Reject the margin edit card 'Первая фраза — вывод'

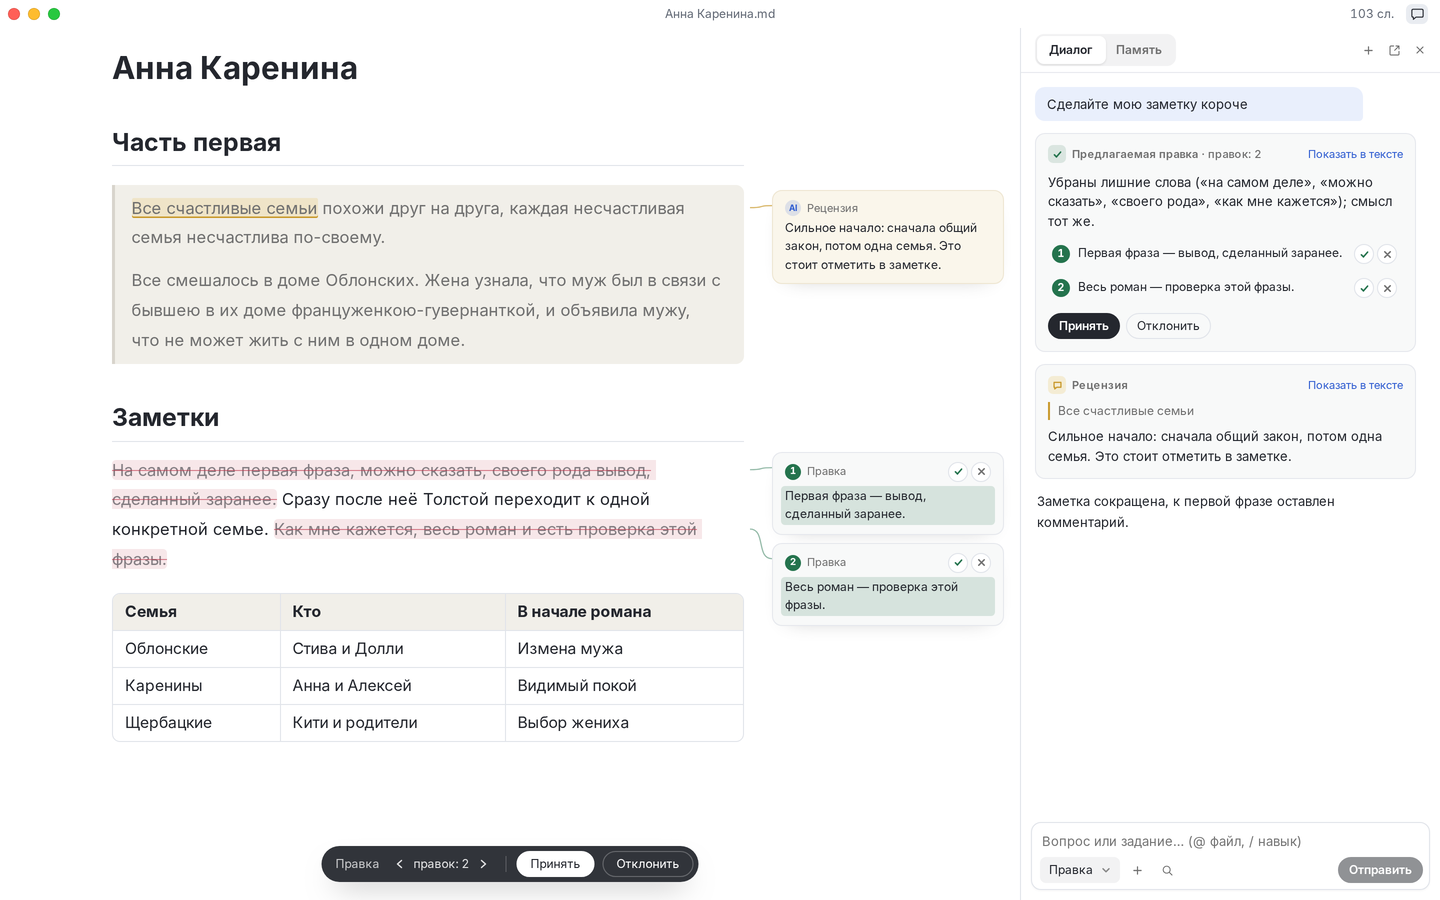click(981, 471)
